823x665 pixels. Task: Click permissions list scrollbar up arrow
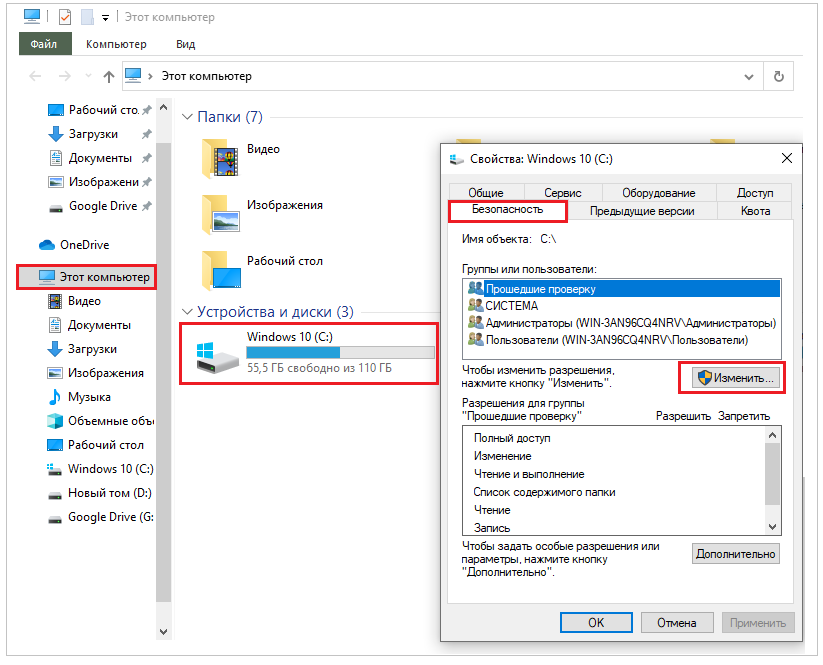click(x=772, y=435)
